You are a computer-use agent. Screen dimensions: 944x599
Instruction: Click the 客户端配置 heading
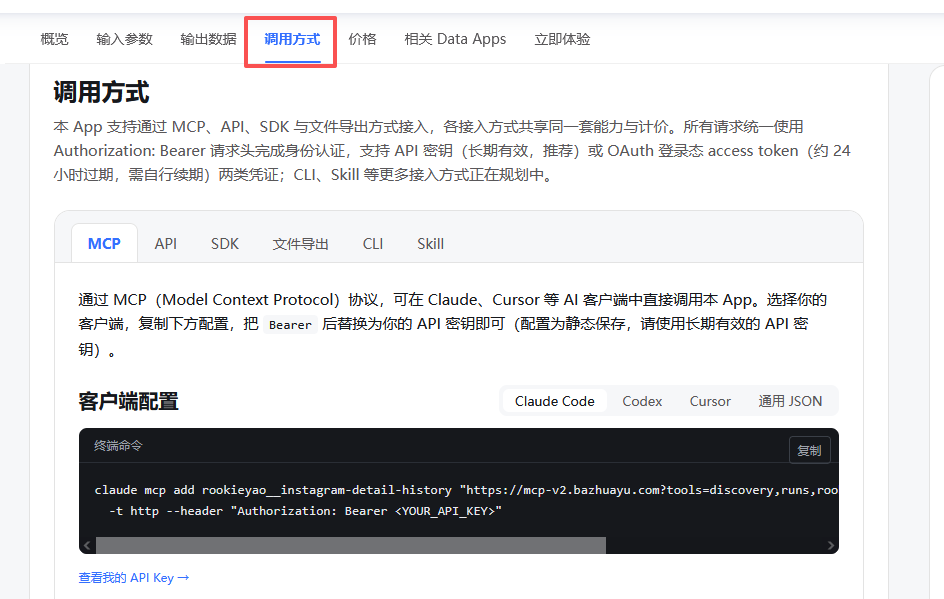coord(128,401)
